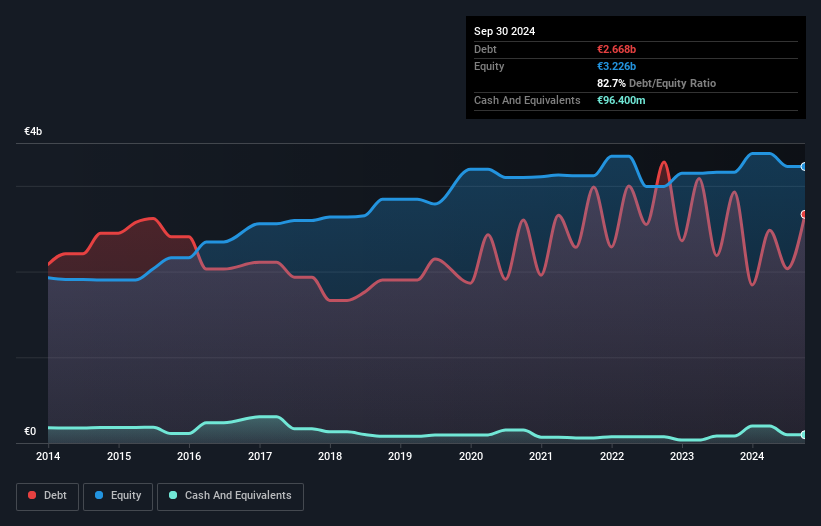Image resolution: width=821 pixels, height=526 pixels.
Task: Click the €96.400m cash value in tooltip
Action: 621,100
